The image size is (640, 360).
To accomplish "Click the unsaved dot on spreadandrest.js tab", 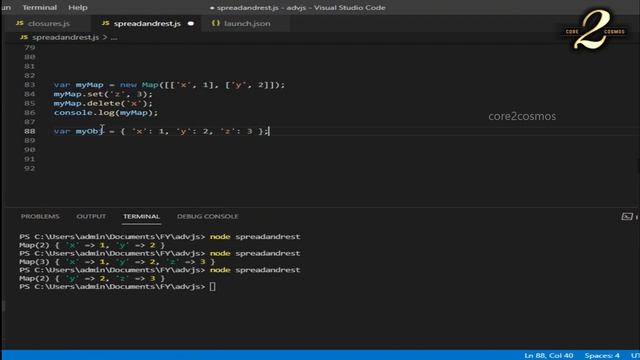I will (191, 24).
